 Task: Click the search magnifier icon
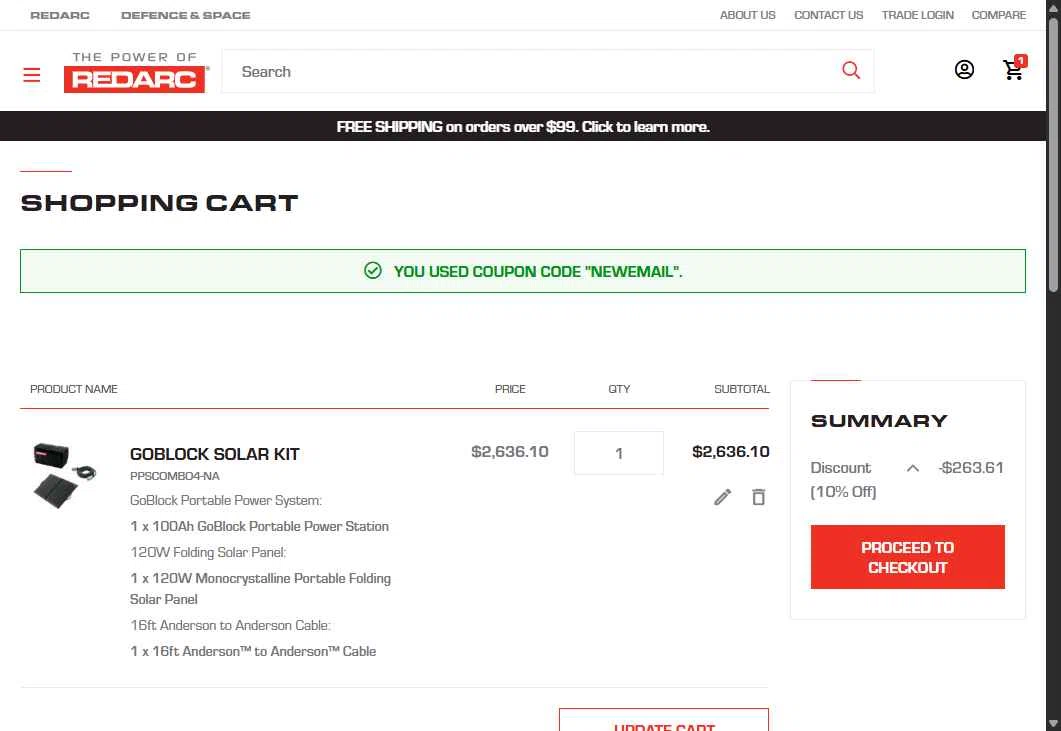(851, 70)
